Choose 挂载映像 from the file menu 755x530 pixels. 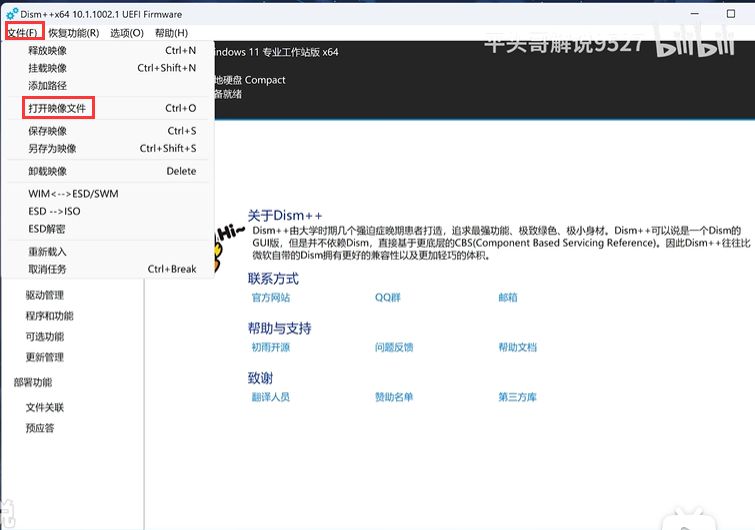point(48,68)
